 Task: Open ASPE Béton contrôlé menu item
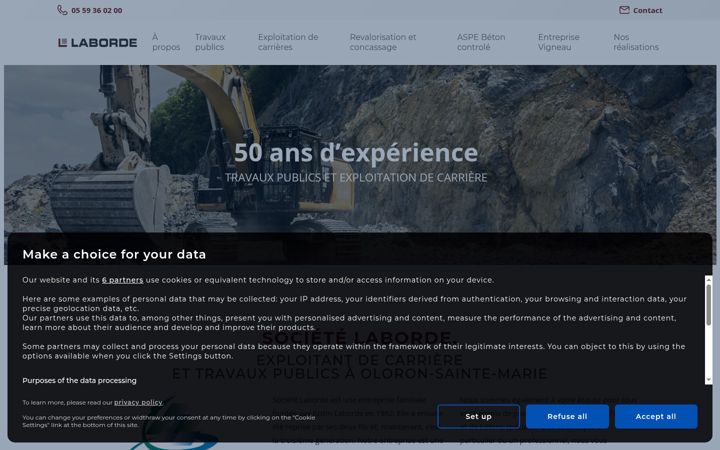[481, 42]
